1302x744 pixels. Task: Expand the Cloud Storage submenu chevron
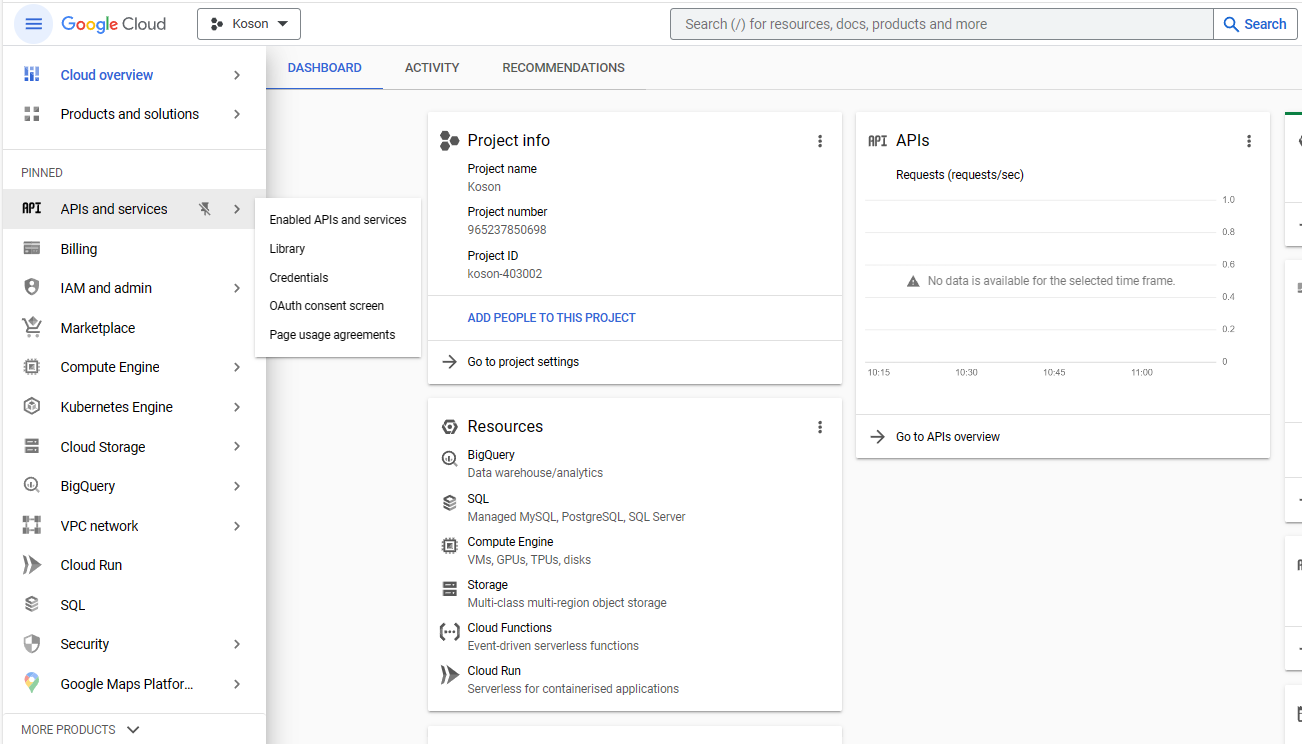(237, 446)
